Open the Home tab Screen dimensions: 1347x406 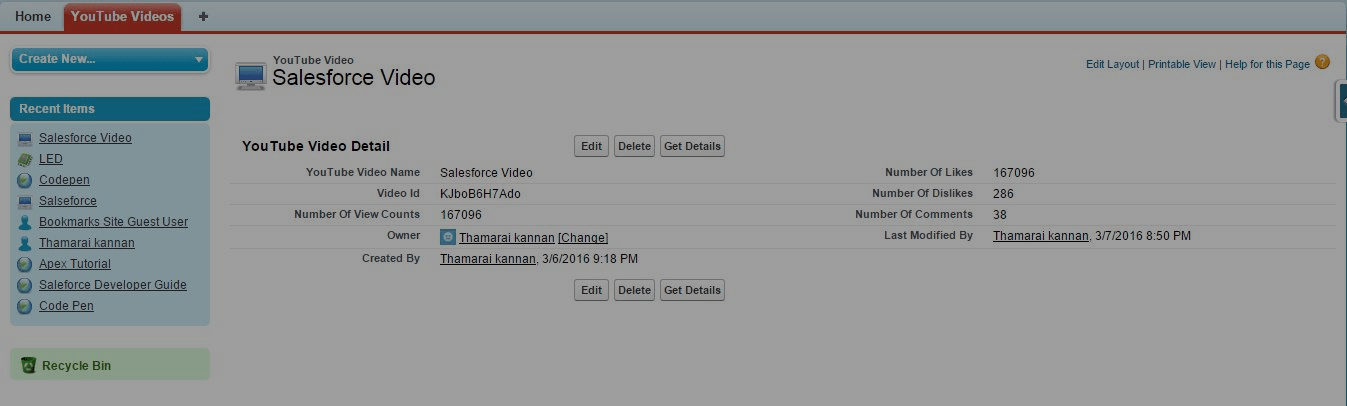click(x=33, y=16)
